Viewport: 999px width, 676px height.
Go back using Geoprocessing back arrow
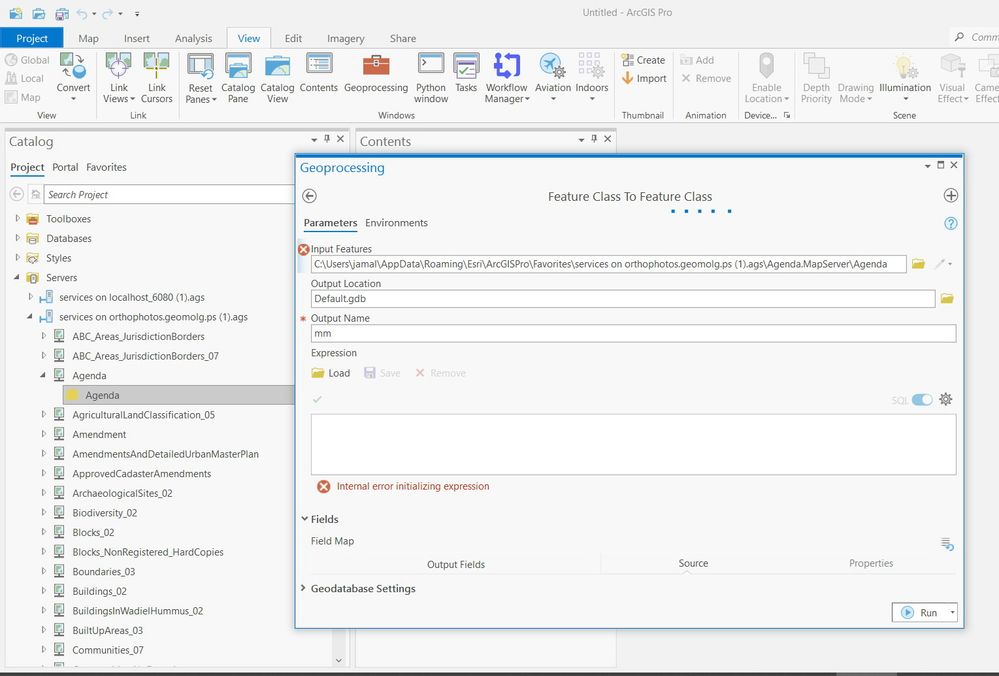[x=310, y=196]
